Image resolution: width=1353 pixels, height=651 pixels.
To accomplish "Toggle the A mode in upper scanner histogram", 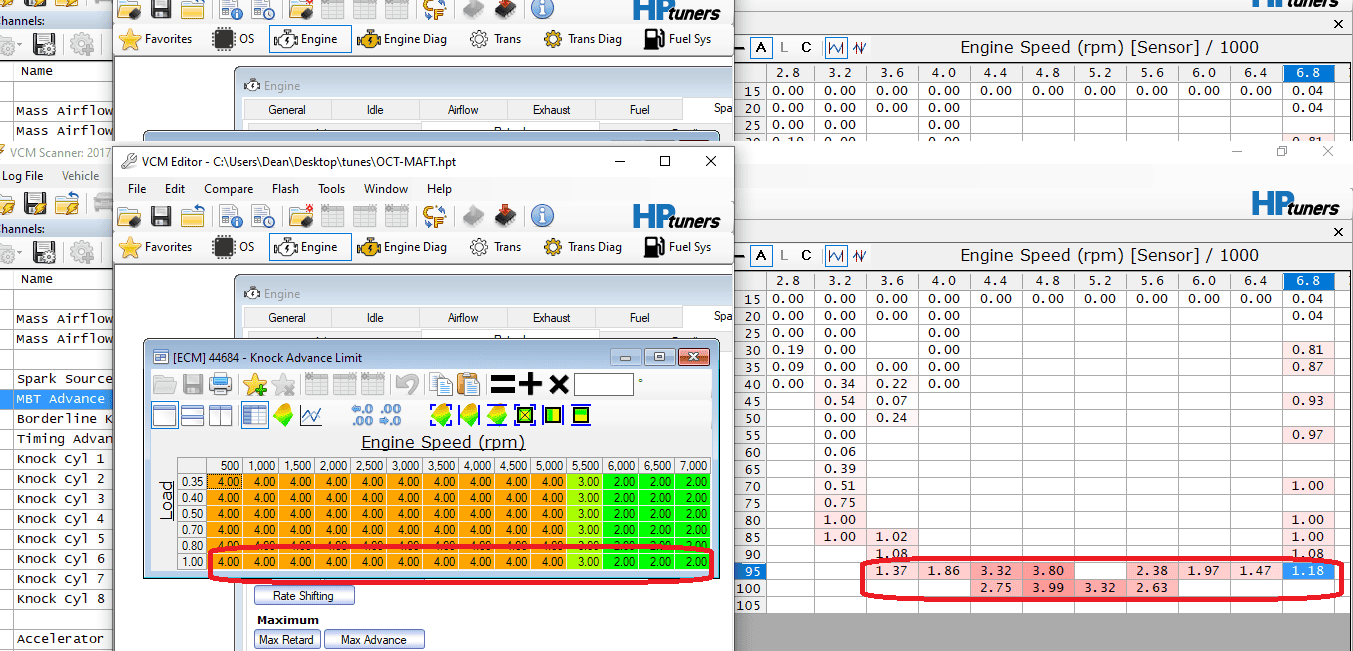I will pyautogui.click(x=761, y=47).
